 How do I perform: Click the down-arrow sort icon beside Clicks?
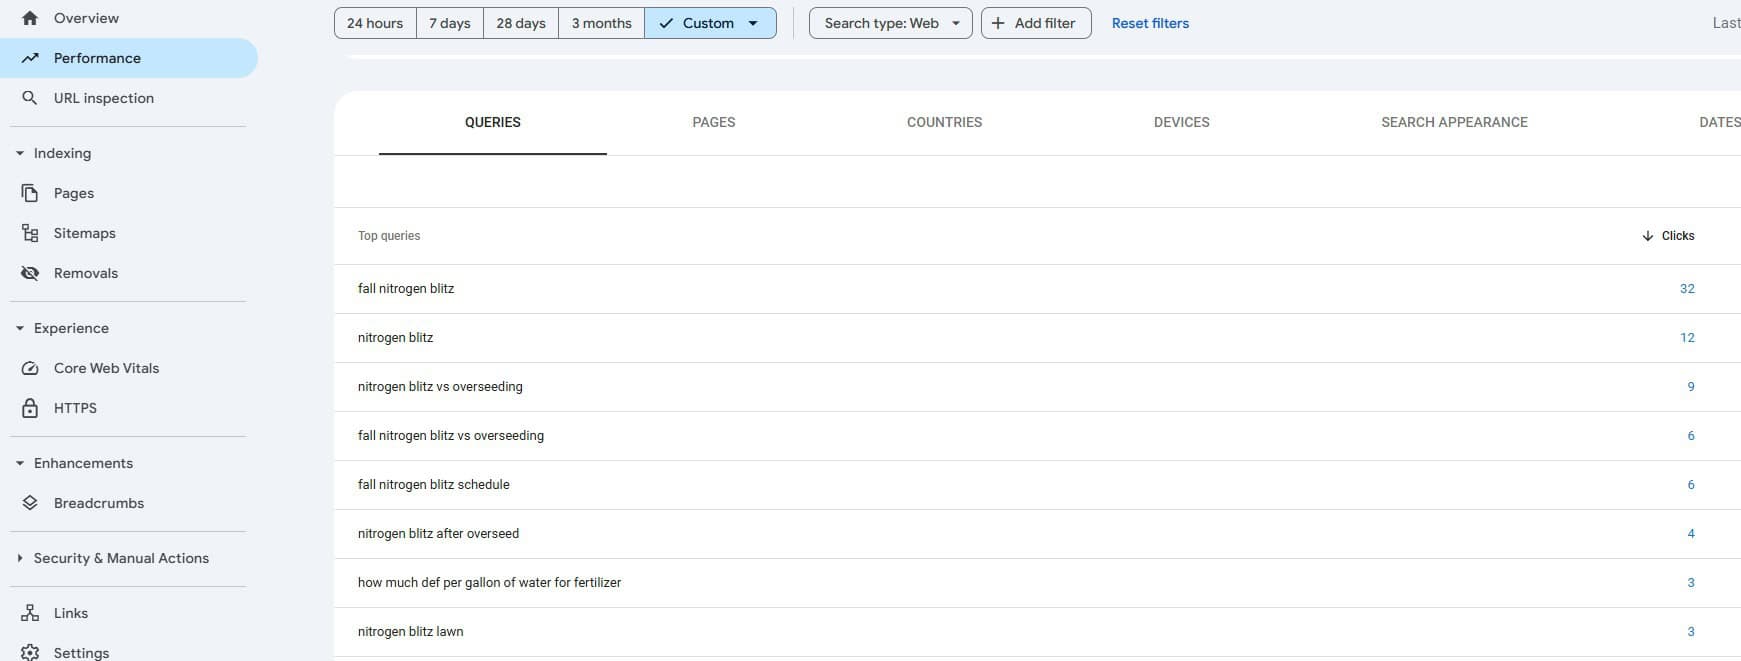click(1647, 236)
